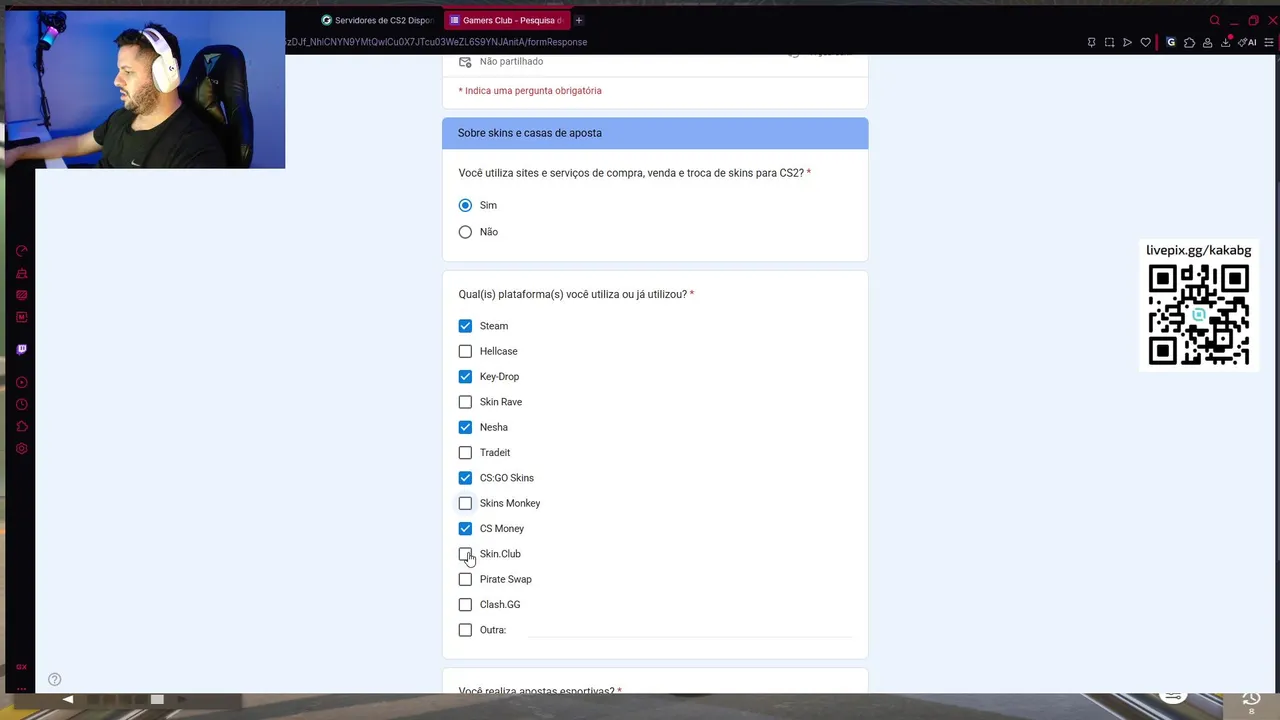Open the easy setup sliders icon
Screen dimensions: 1280x720
coord(1270,42)
